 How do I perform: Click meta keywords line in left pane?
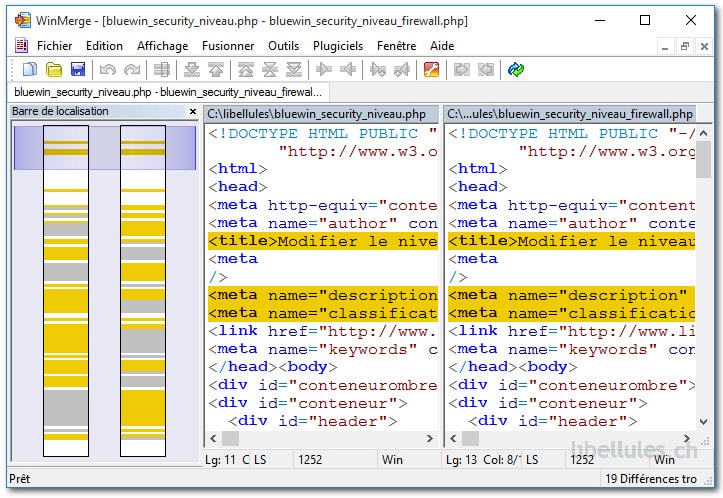323,350
